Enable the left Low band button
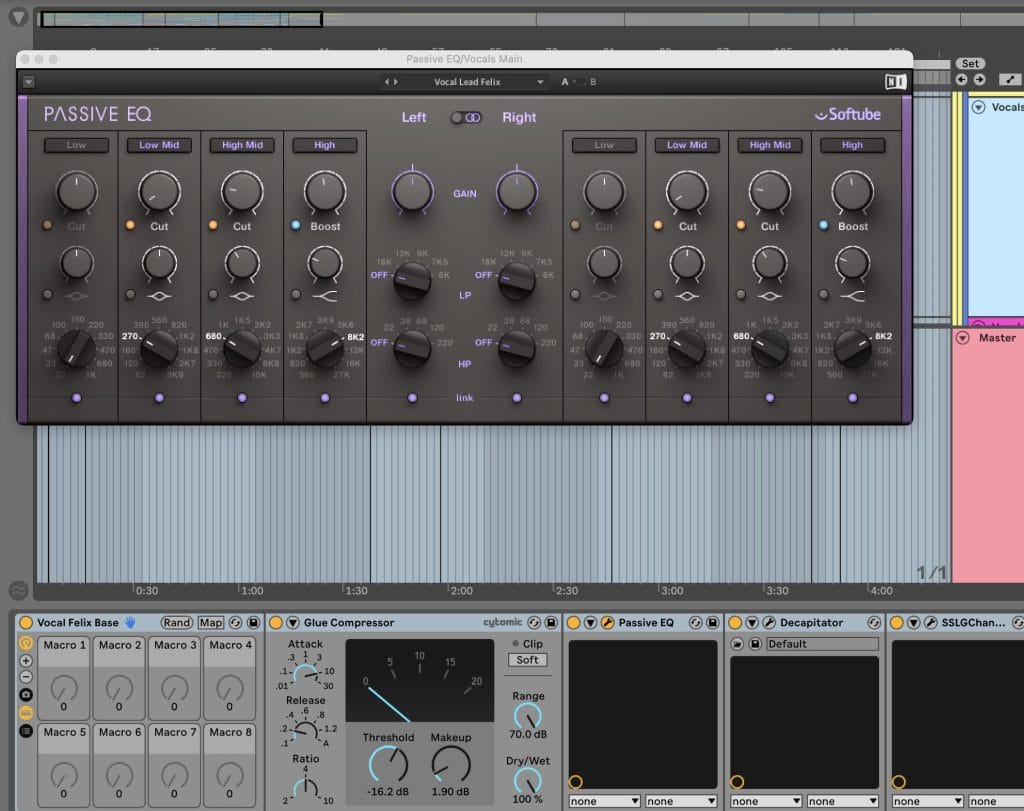The width and height of the screenshot is (1024, 811). coord(77,145)
